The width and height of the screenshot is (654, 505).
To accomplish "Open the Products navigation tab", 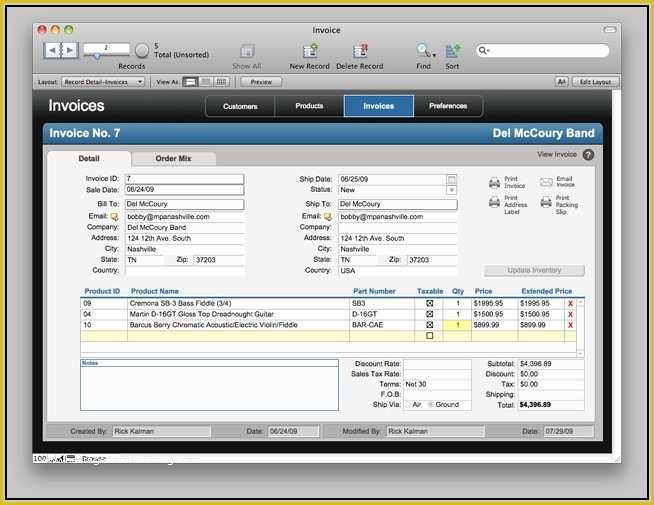I will click(x=309, y=106).
